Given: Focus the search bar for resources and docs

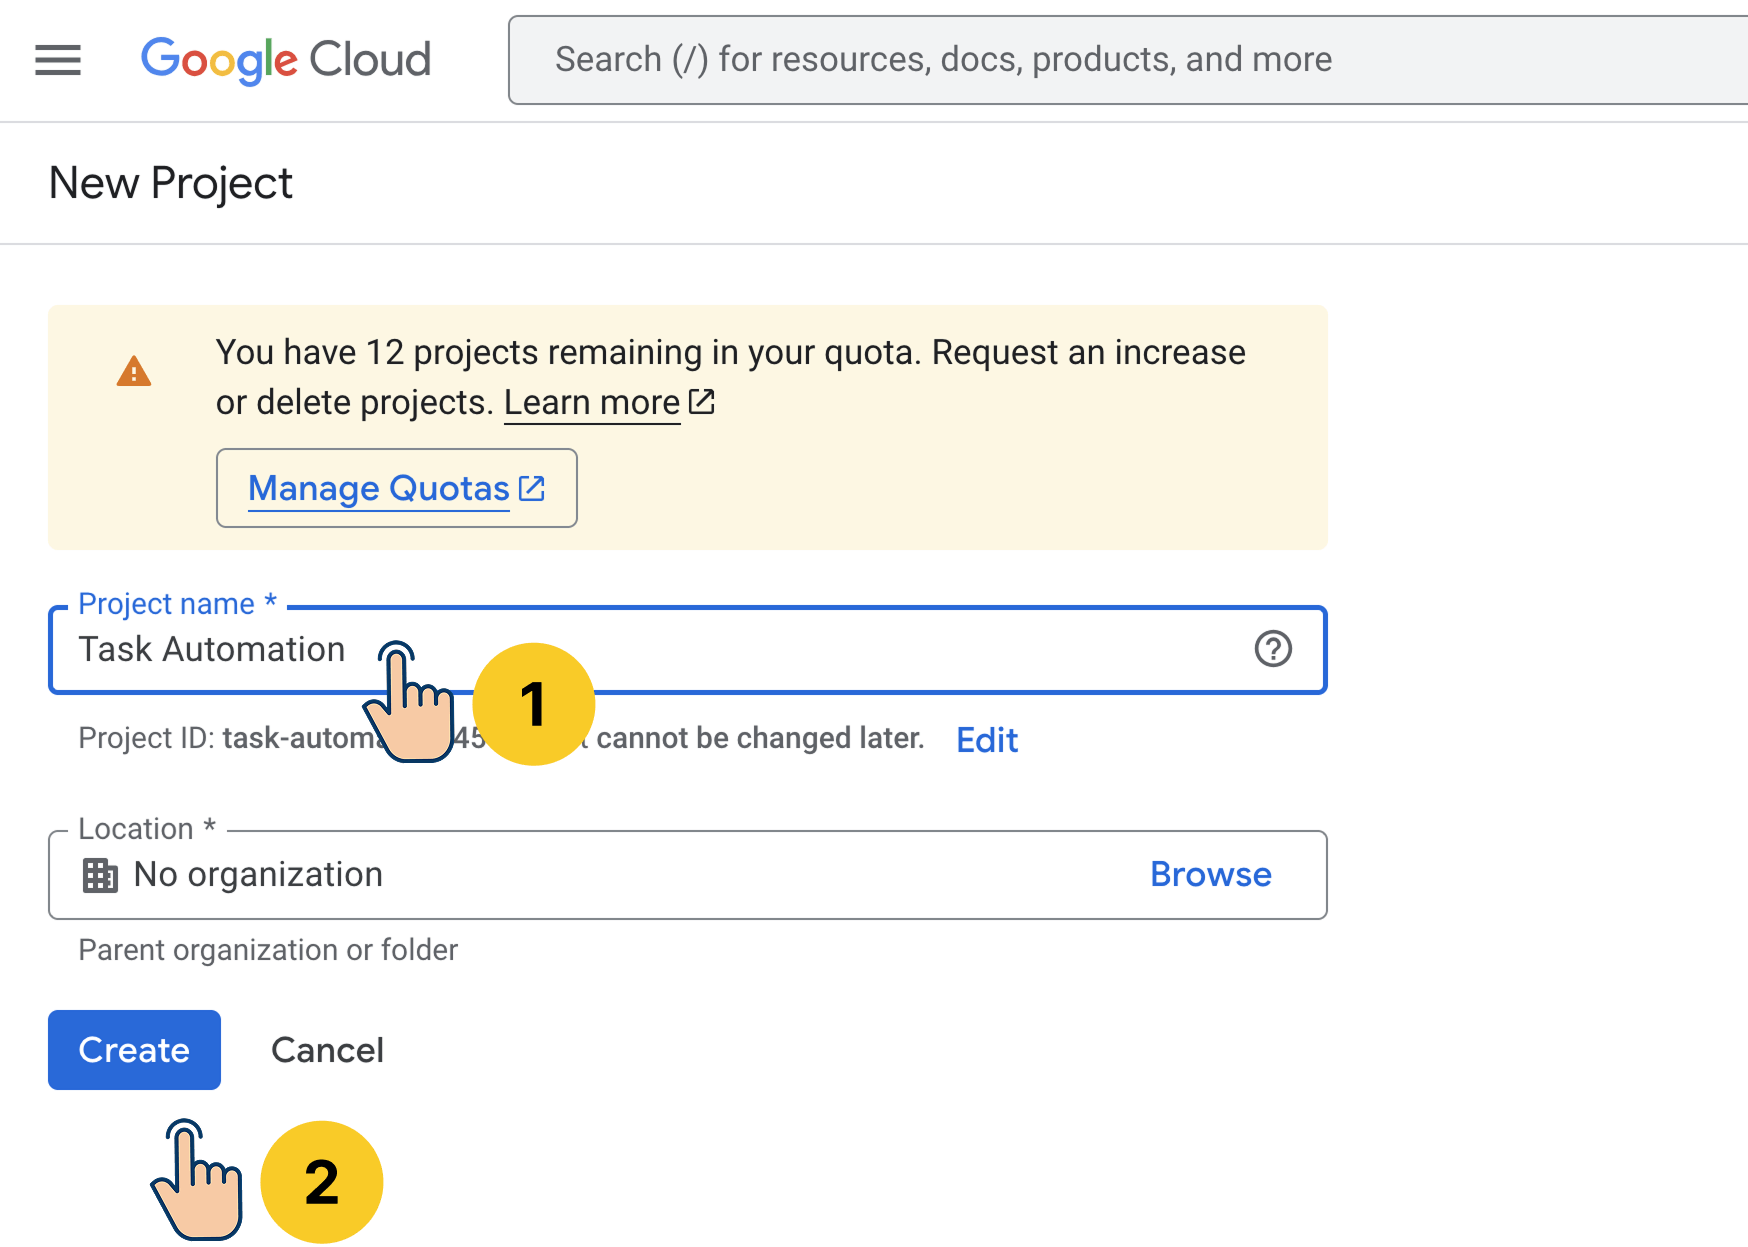Looking at the screenshot, I should pyautogui.click(x=1128, y=60).
